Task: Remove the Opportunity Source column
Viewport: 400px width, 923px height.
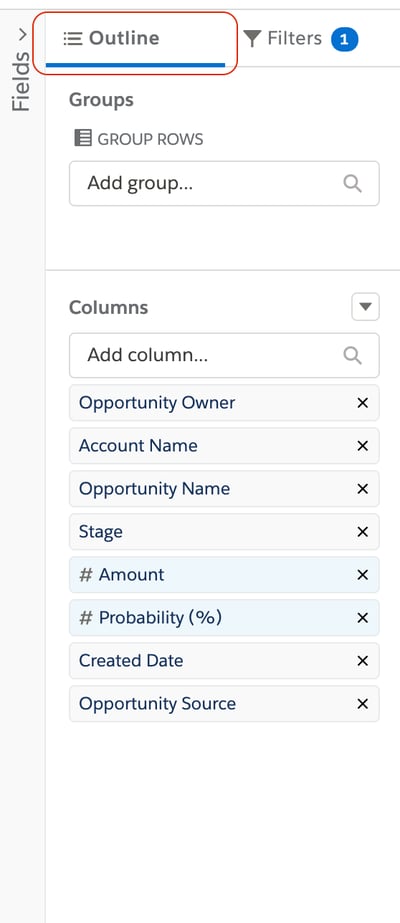Action: 362,704
